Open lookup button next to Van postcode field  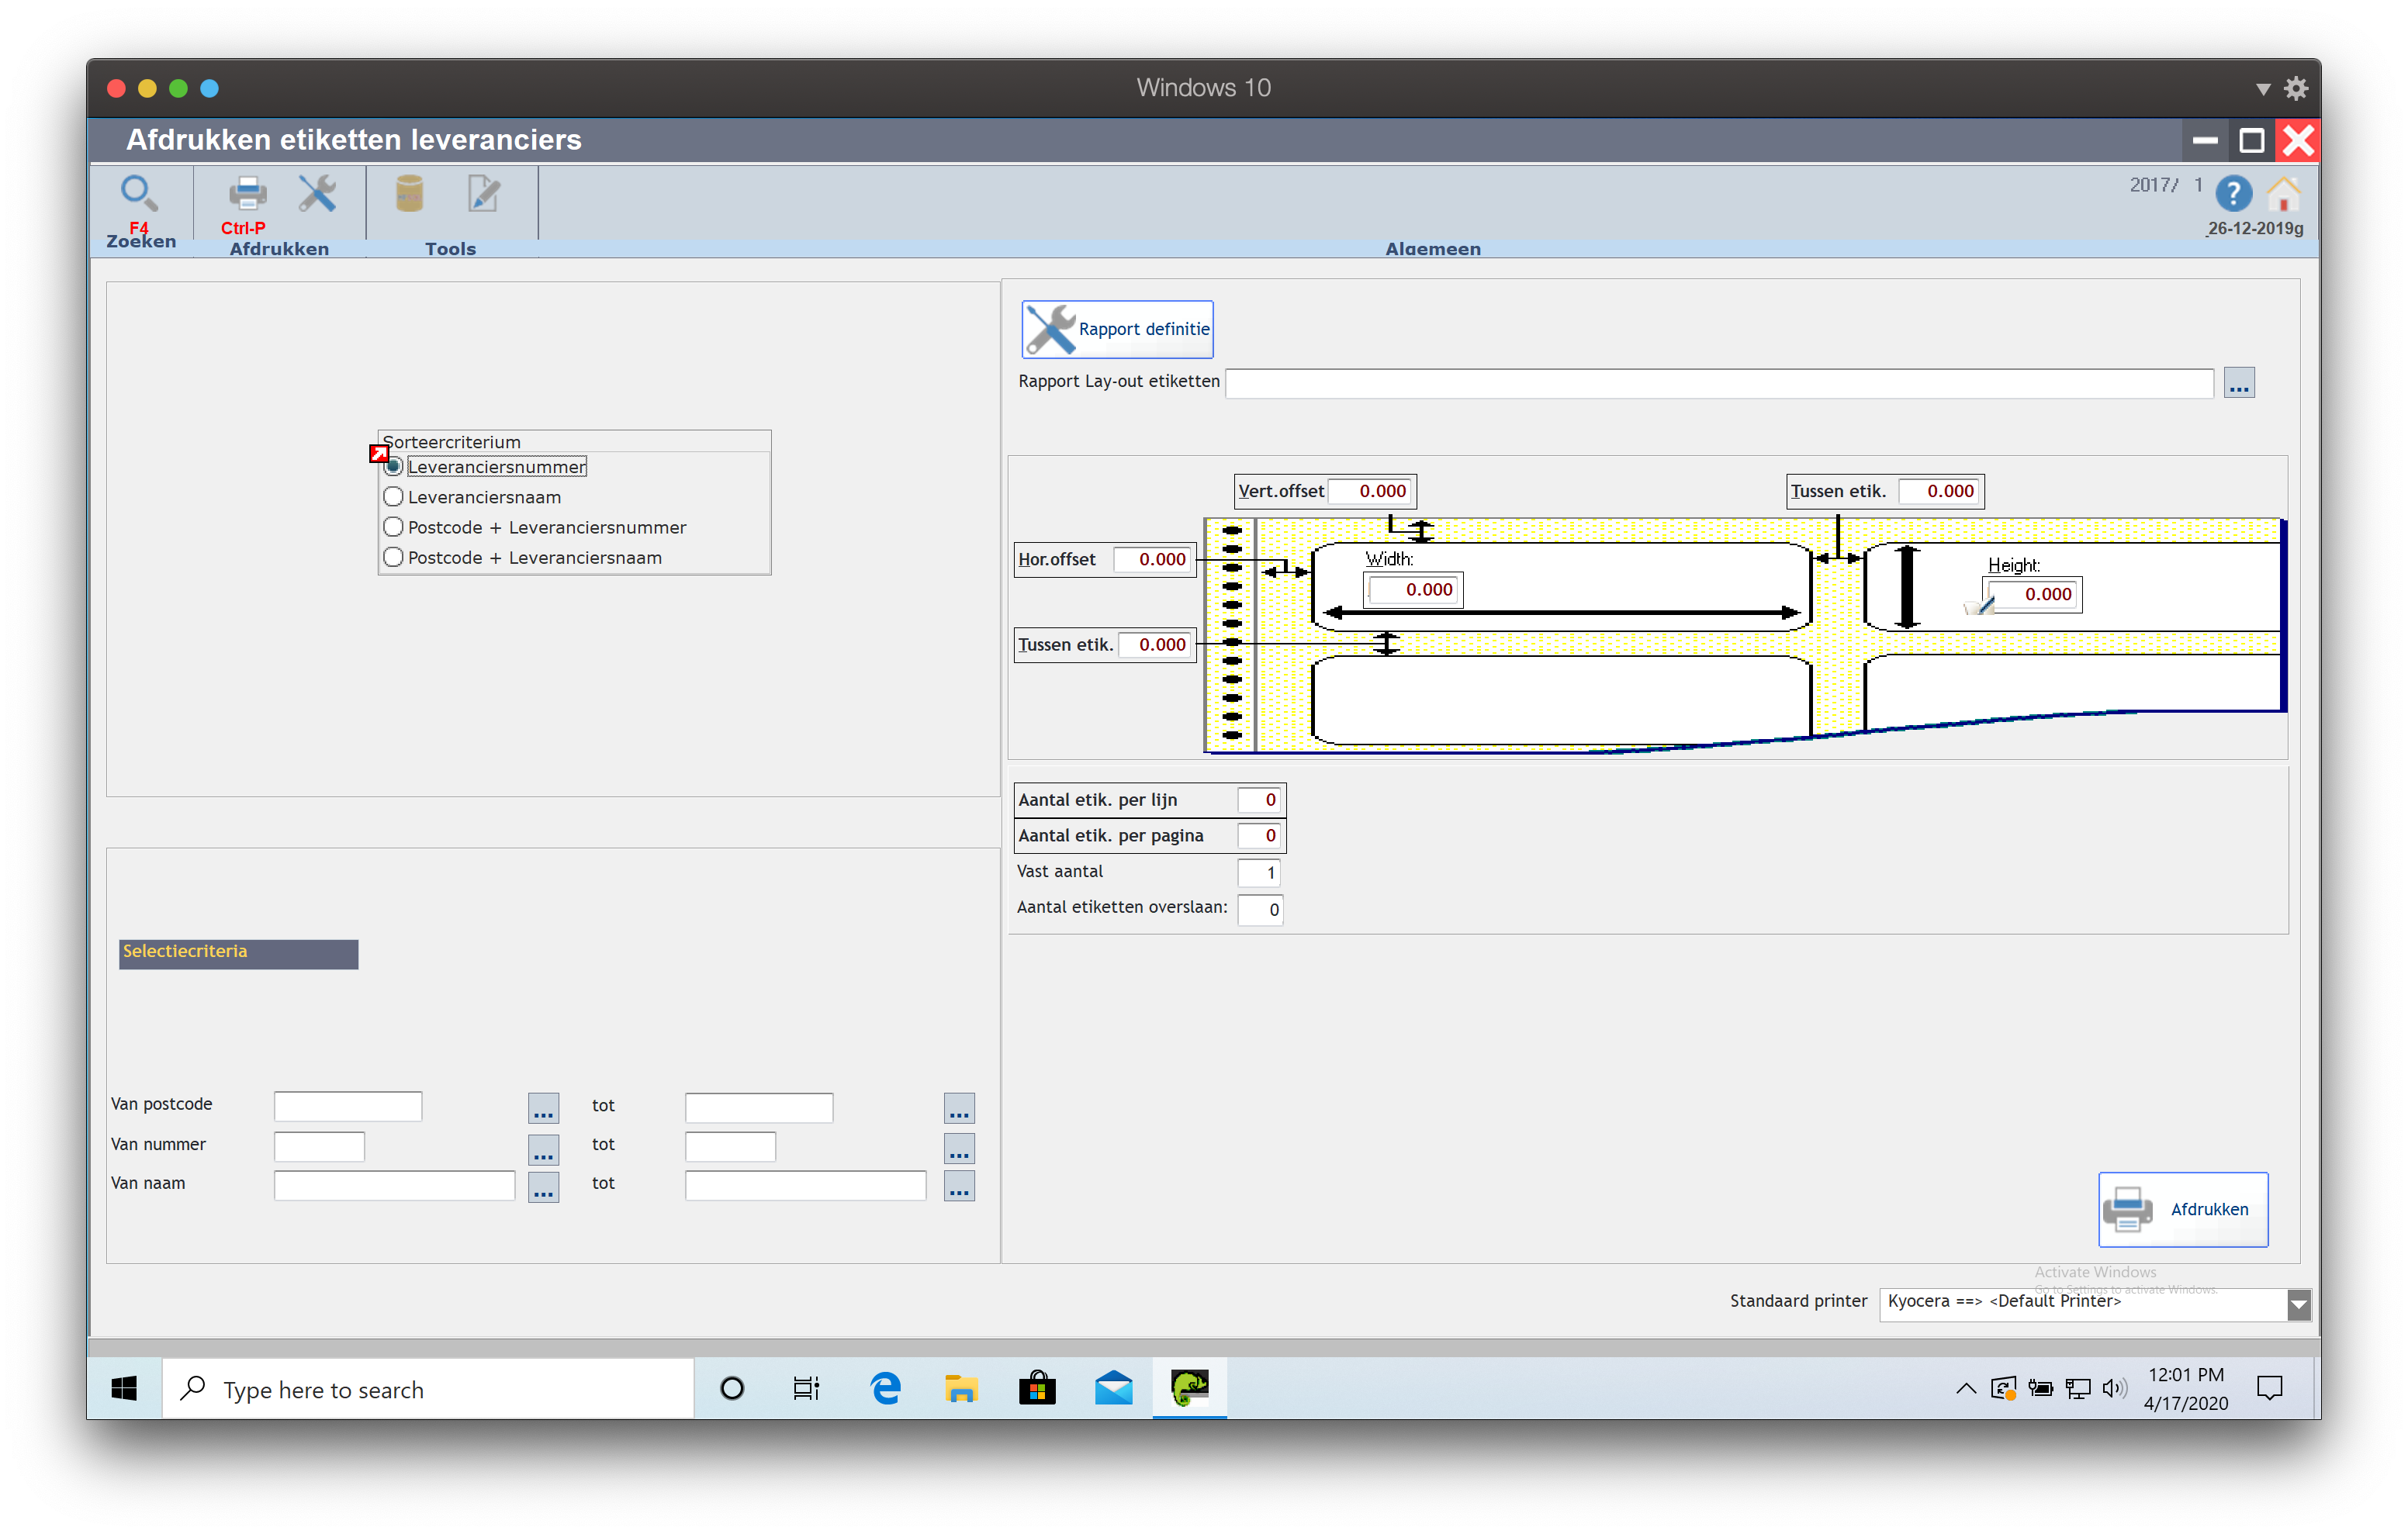coord(543,1108)
